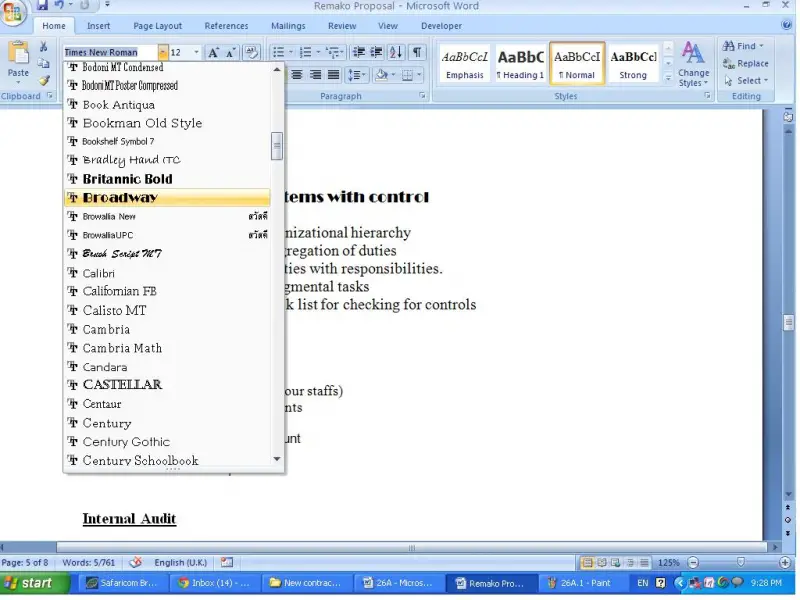Image resolution: width=800 pixels, height=600 pixels.
Task: Apply the Strong style
Action: tap(633, 63)
